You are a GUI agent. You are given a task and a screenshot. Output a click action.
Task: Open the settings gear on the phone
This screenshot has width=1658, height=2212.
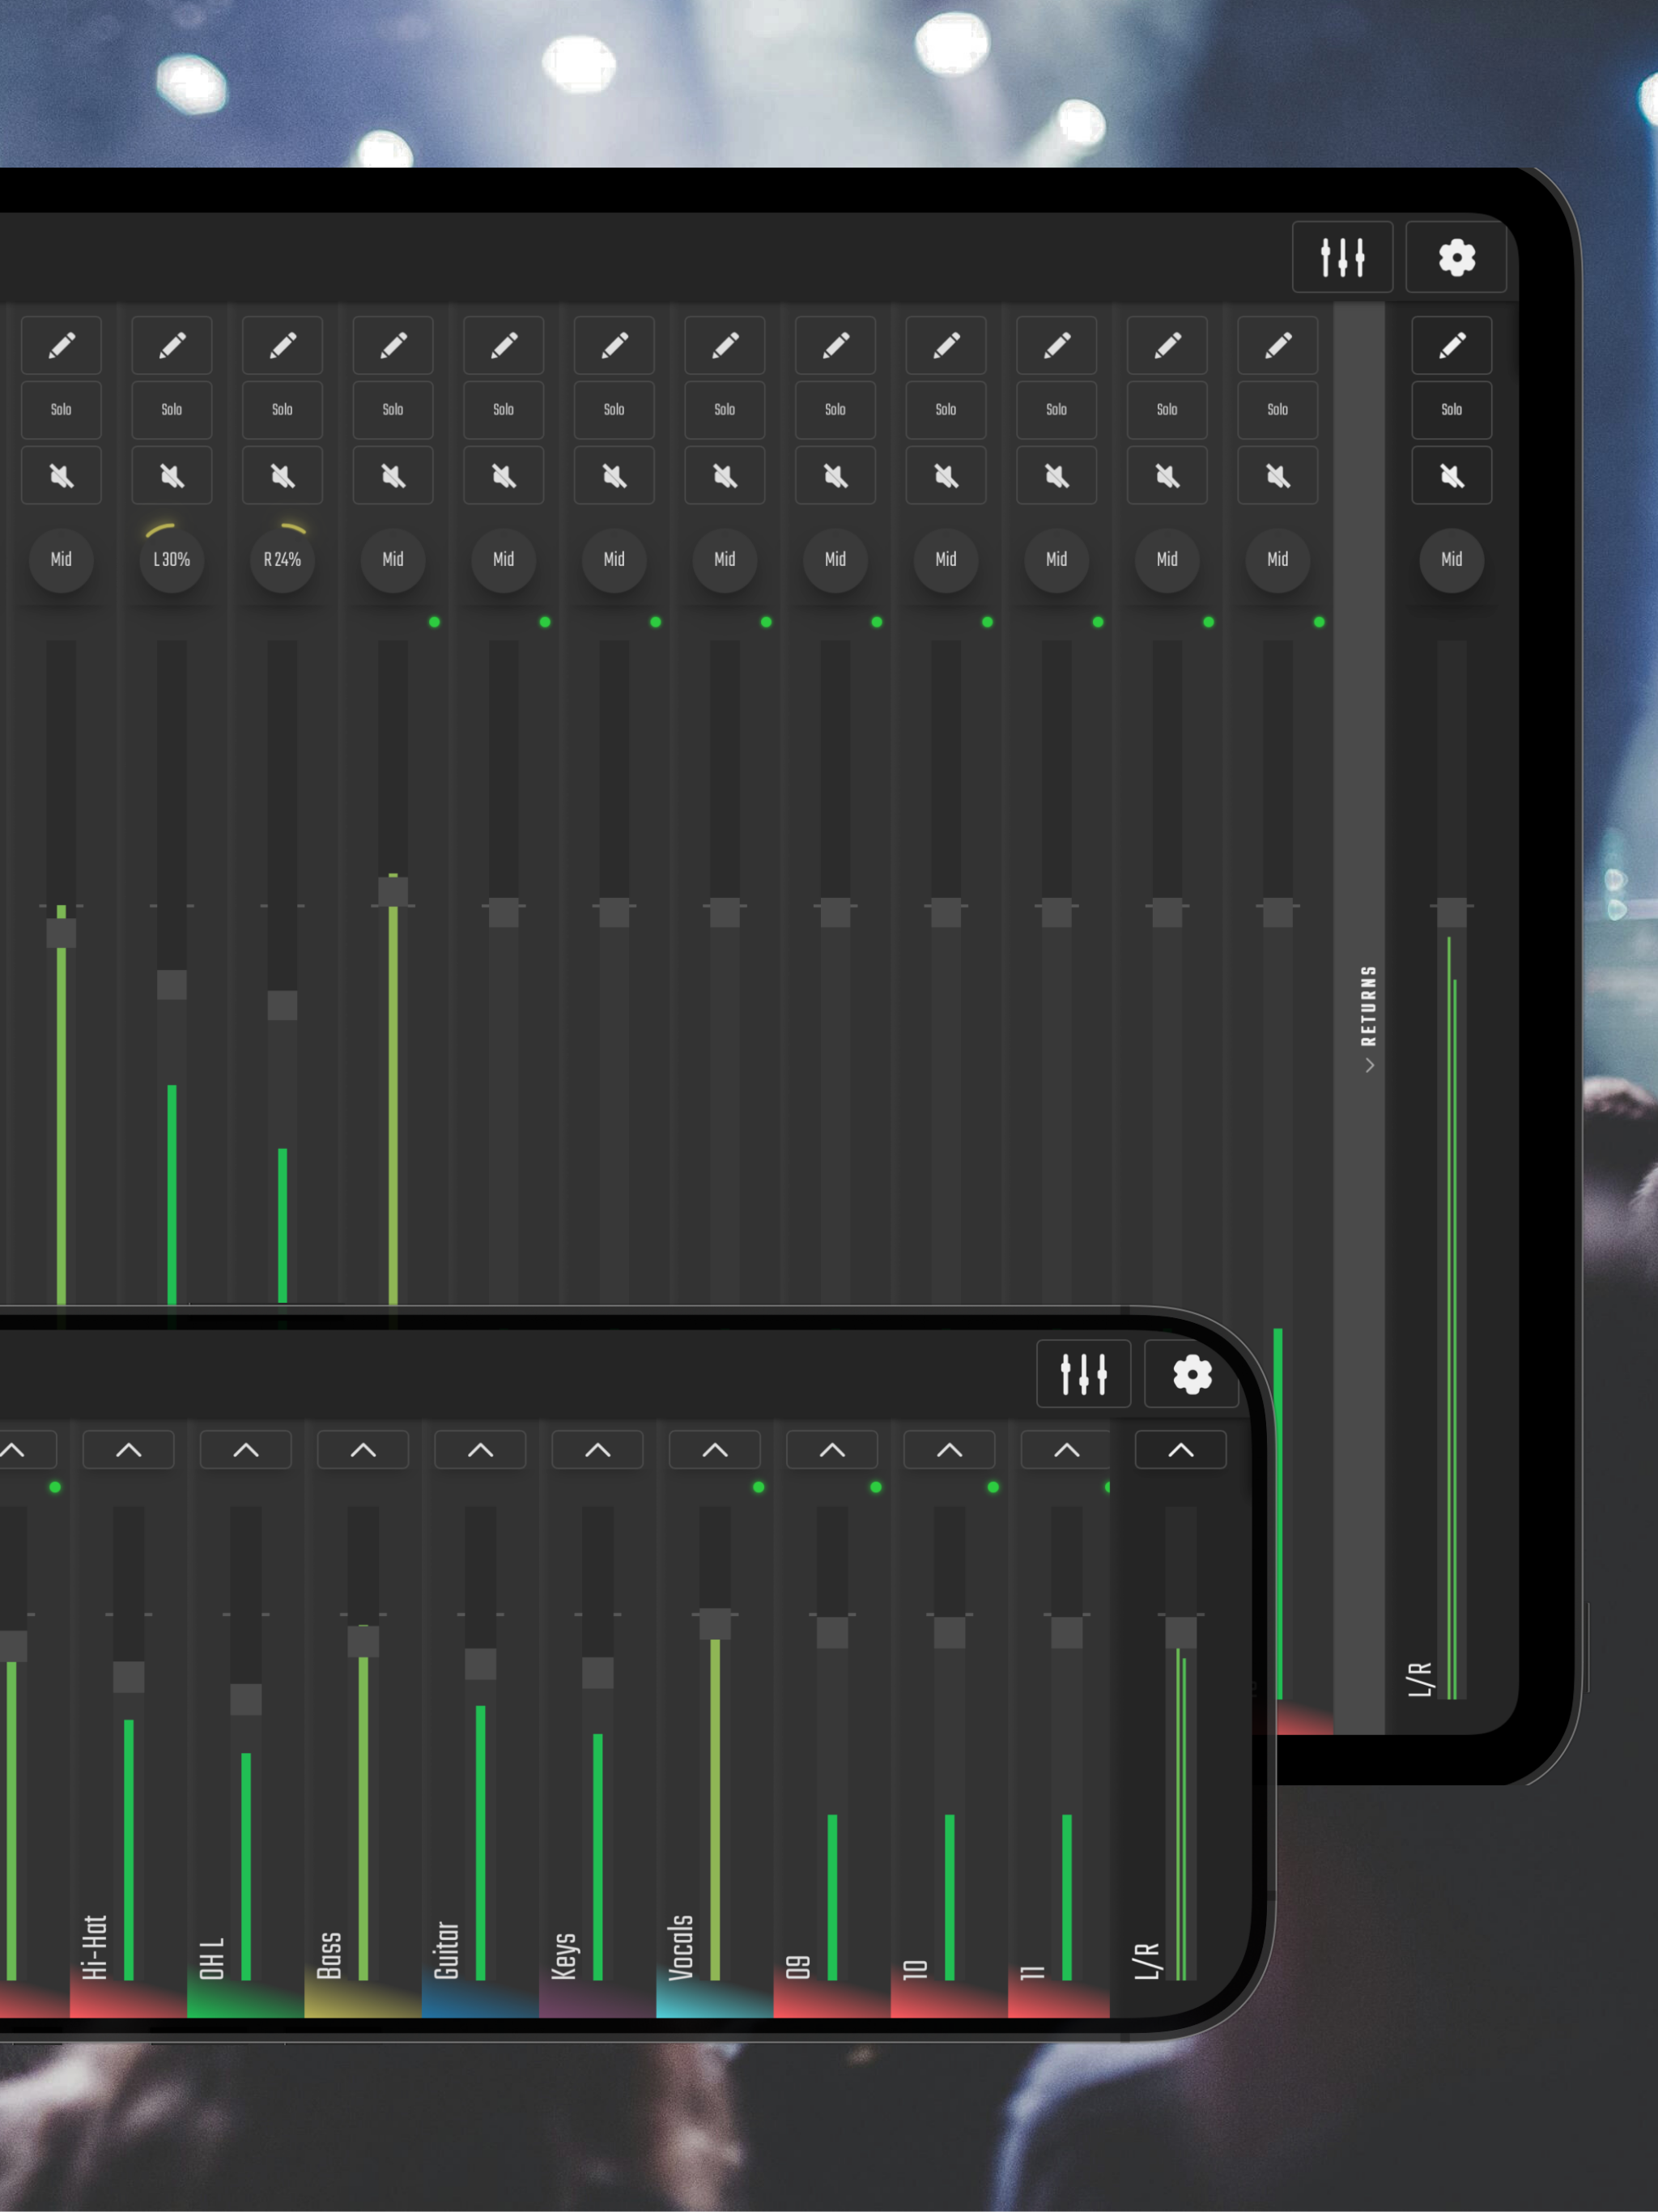pos(1191,1373)
